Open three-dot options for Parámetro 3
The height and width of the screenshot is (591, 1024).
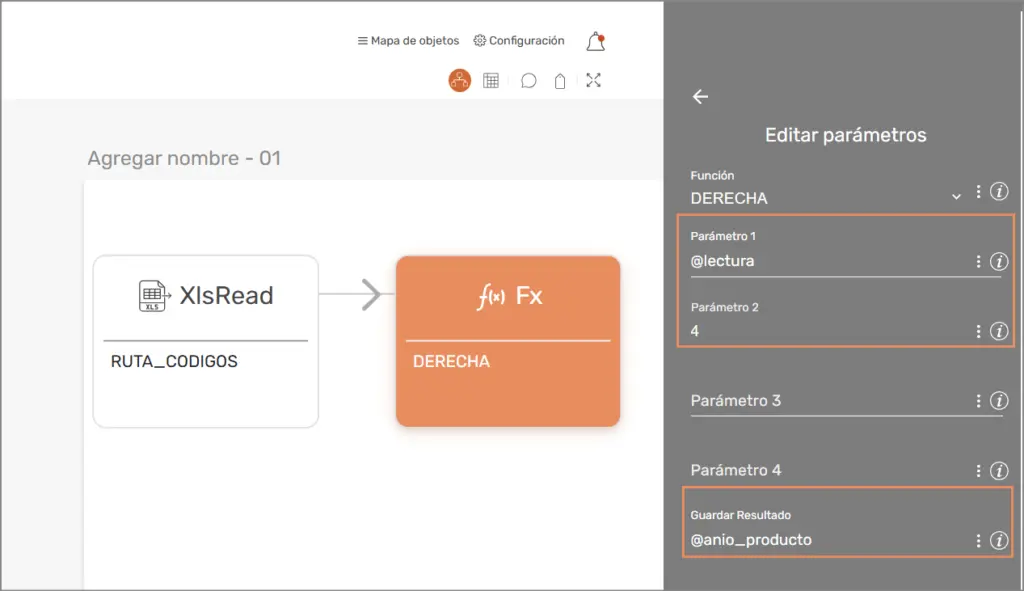pyautogui.click(x=978, y=401)
